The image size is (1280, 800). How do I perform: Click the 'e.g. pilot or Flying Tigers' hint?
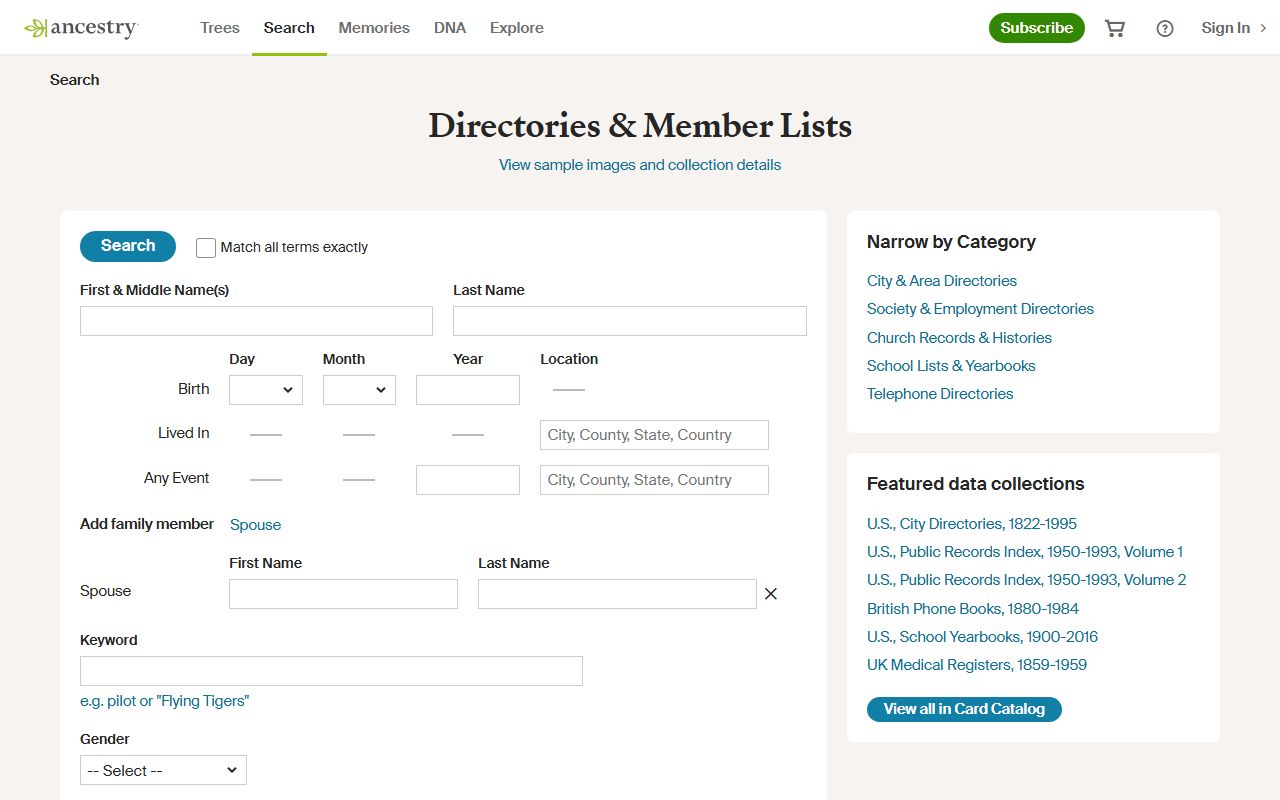[x=164, y=701]
